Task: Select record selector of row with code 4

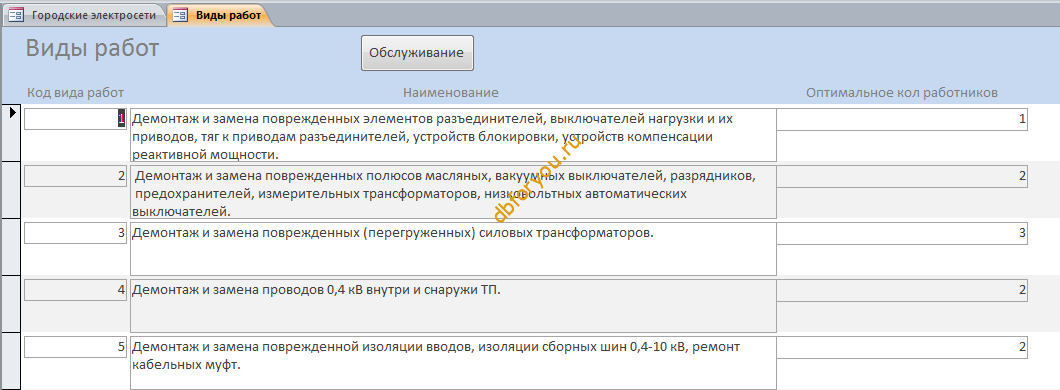Action: point(11,304)
